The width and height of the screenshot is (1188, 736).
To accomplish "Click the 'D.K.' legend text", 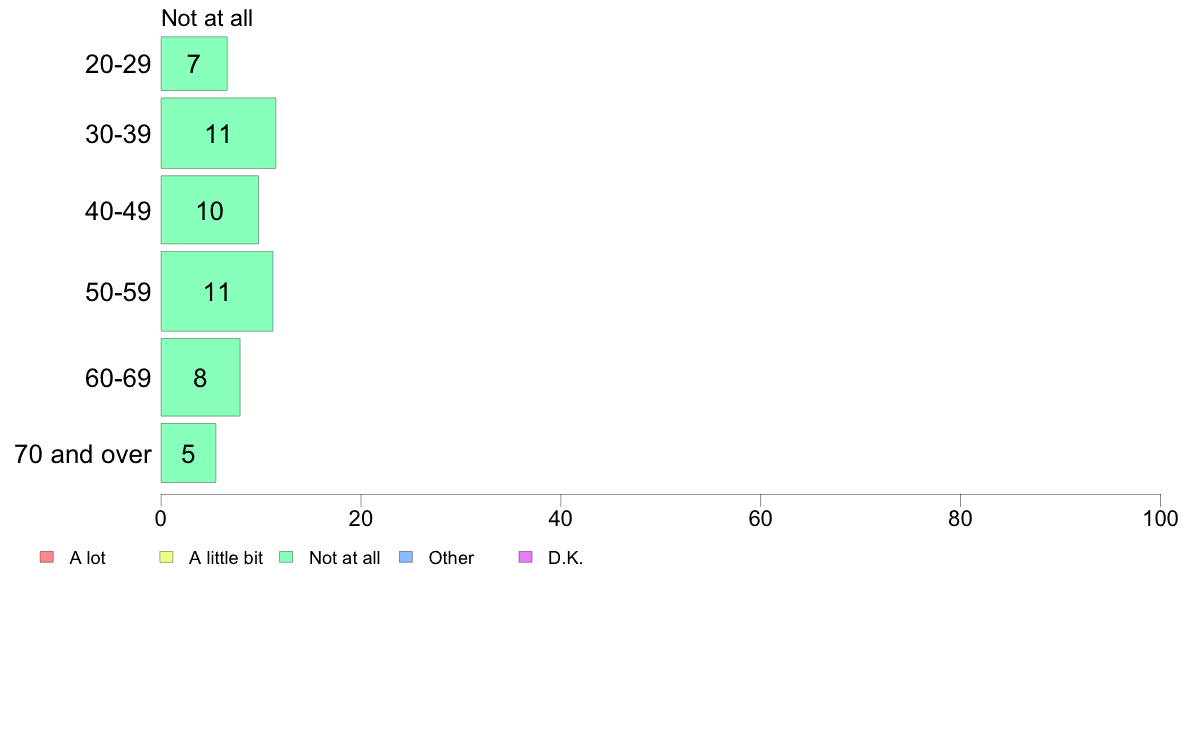I will (x=565, y=558).
